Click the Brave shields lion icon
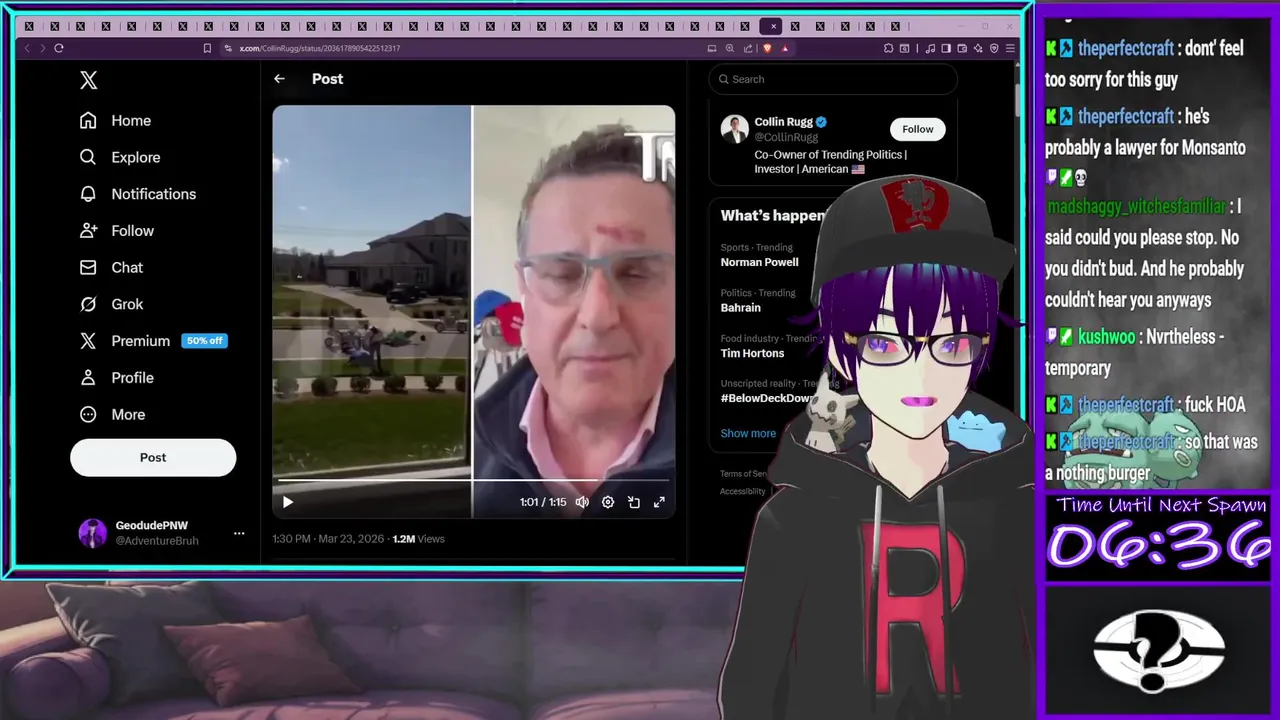Viewport: 1280px width, 720px height. [767, 48]
